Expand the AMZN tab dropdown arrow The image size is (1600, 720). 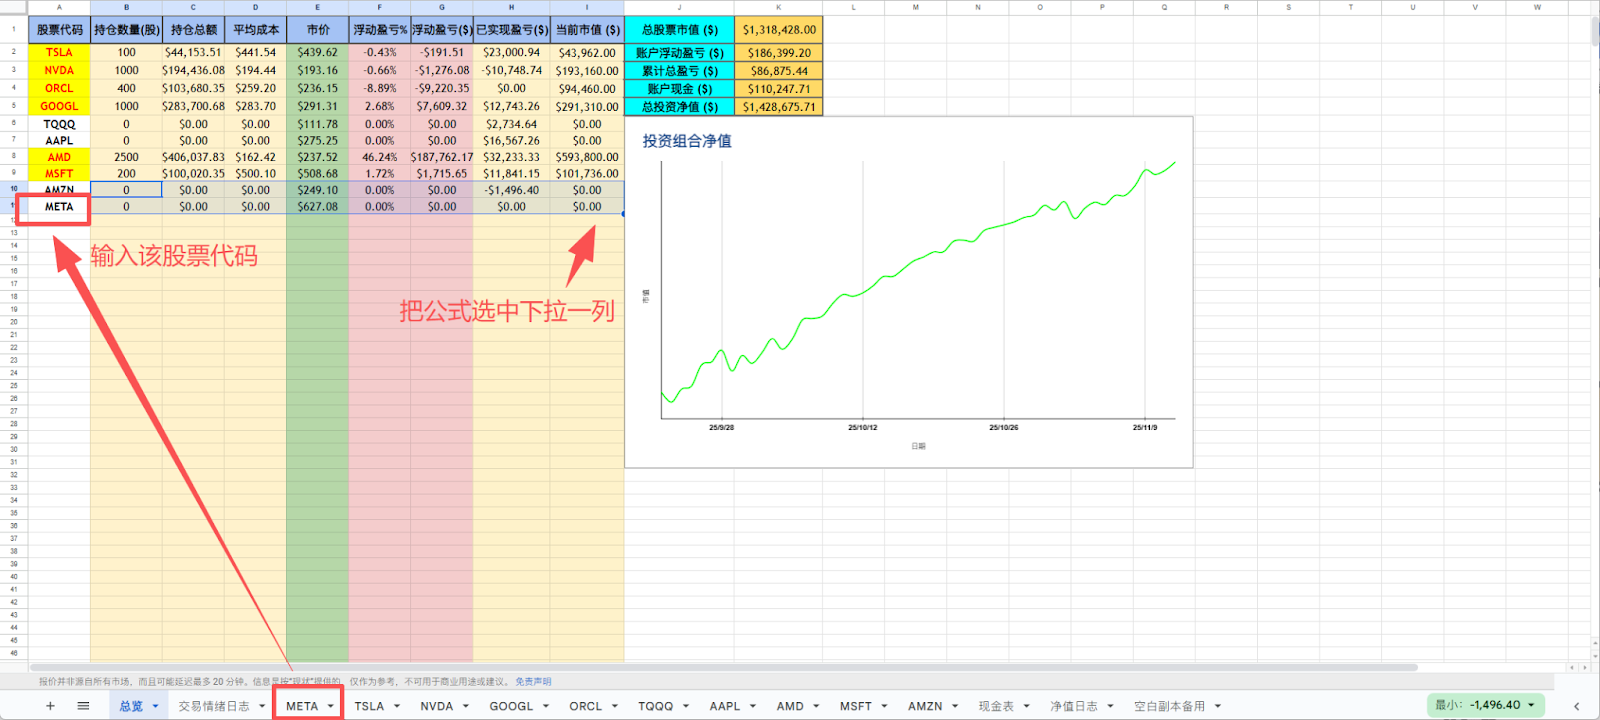click(x=955, y=706)
